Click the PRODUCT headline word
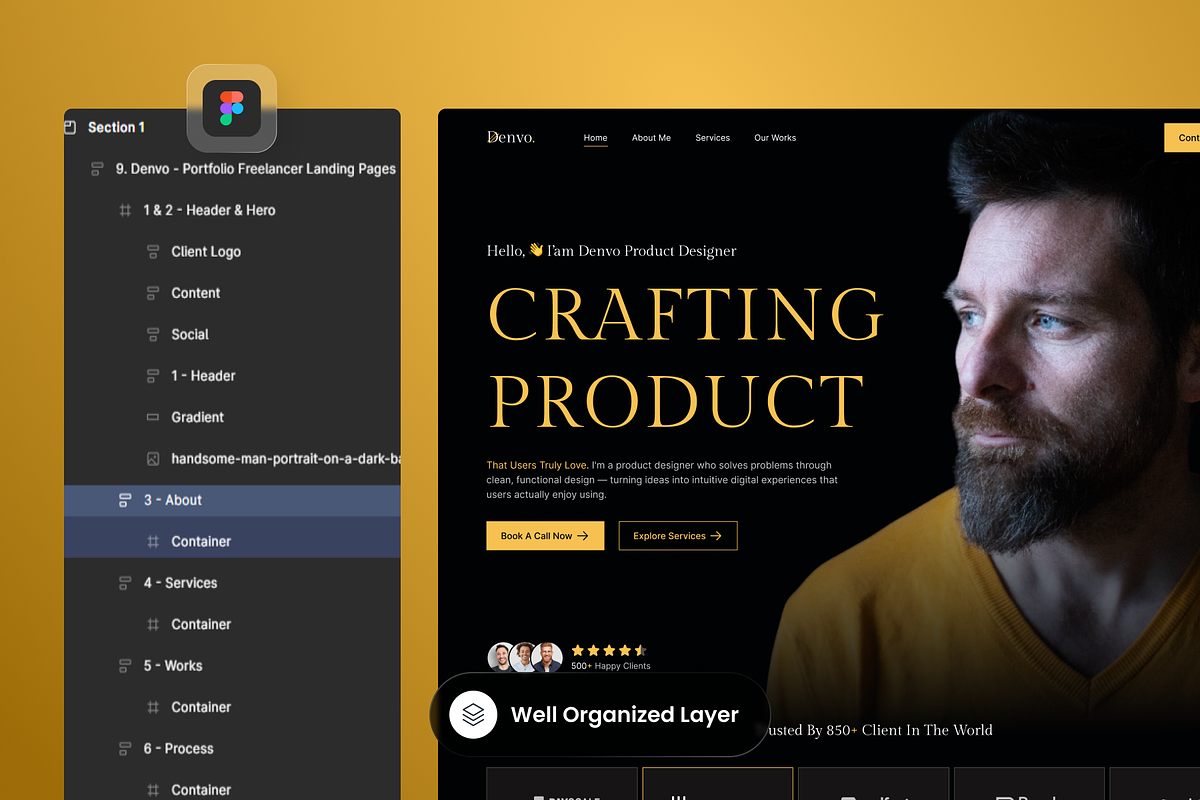 [676, 401]
